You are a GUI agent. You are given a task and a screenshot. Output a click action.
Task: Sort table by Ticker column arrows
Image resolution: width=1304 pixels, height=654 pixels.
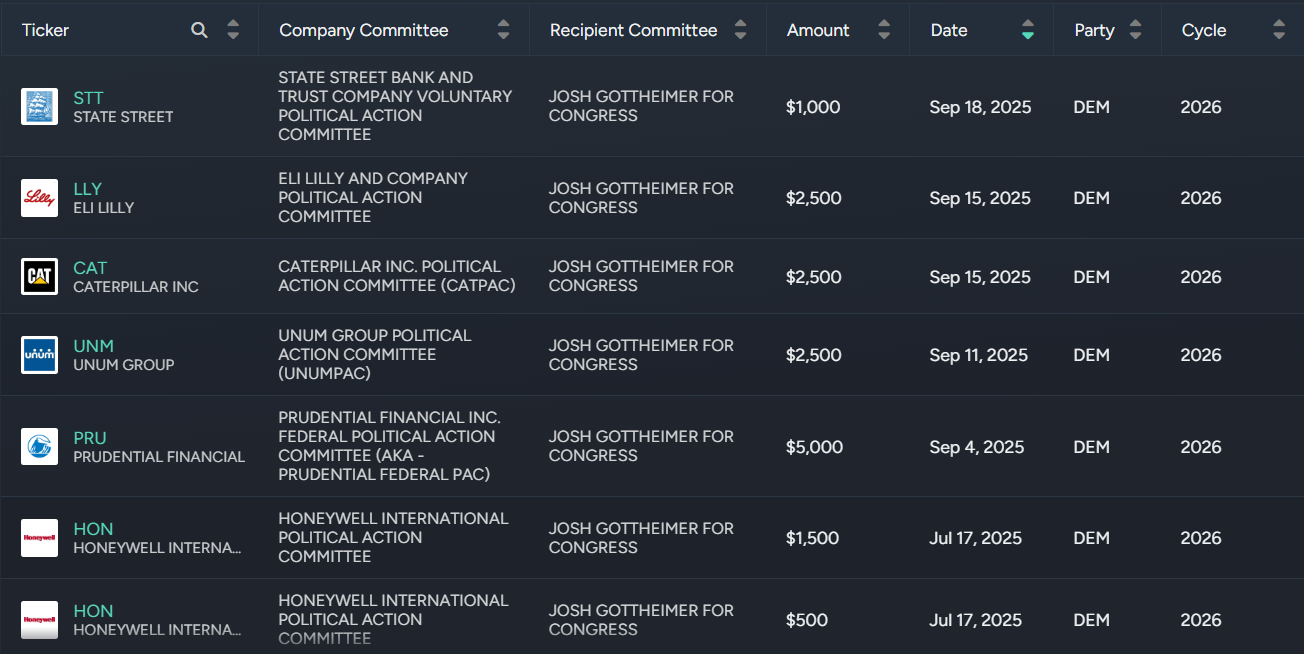pos(233,30)
